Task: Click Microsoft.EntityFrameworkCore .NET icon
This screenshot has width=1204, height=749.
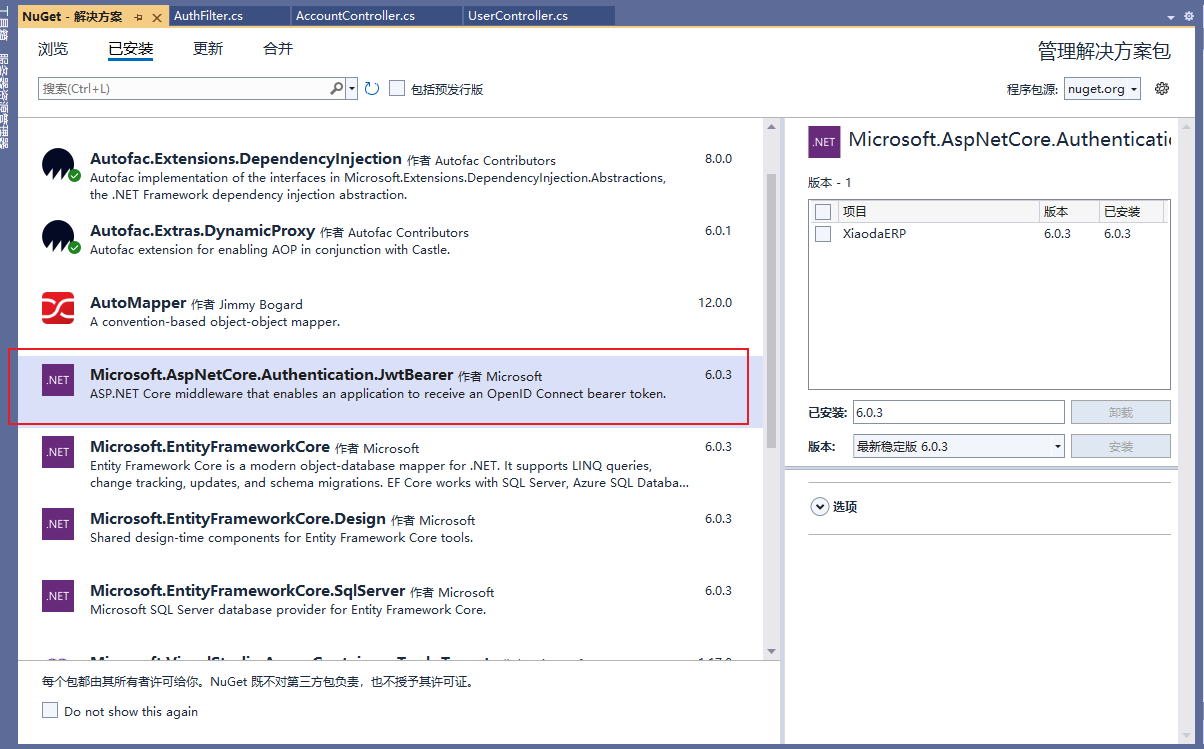Action: (58, 452)
